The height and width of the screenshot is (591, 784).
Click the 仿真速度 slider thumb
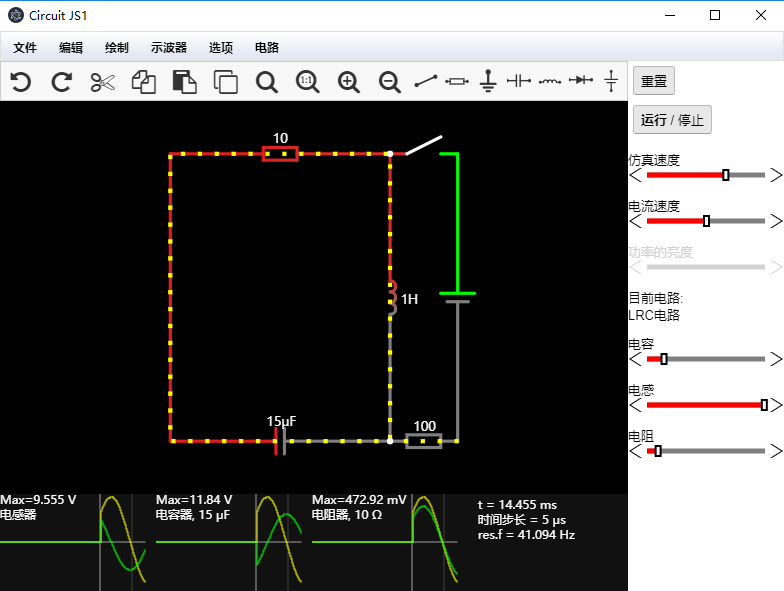tap(726, 175)
